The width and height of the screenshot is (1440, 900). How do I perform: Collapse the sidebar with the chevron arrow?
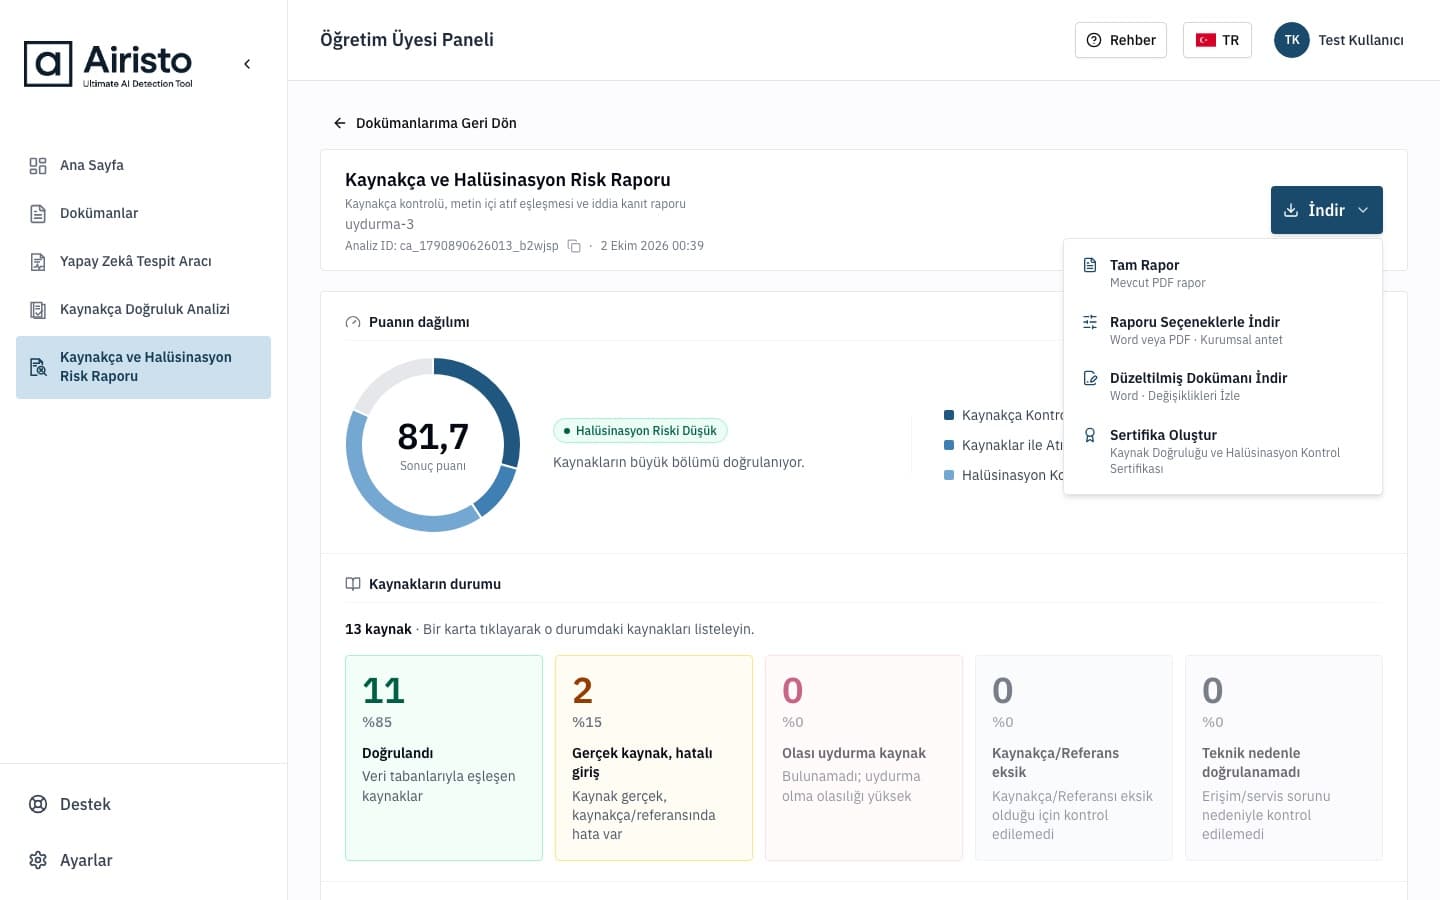(x=247, y=64)
